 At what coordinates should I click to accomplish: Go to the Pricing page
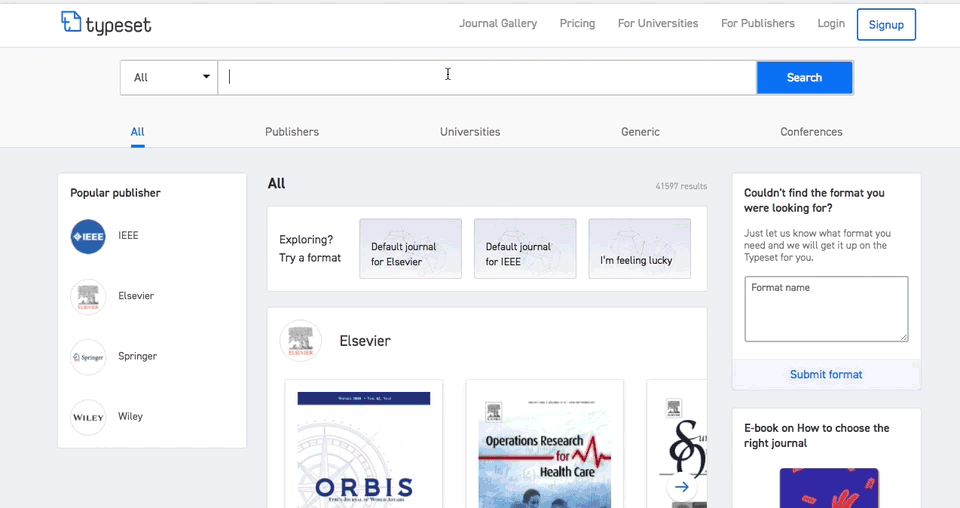pyautogui.click(x=577, y=24)
